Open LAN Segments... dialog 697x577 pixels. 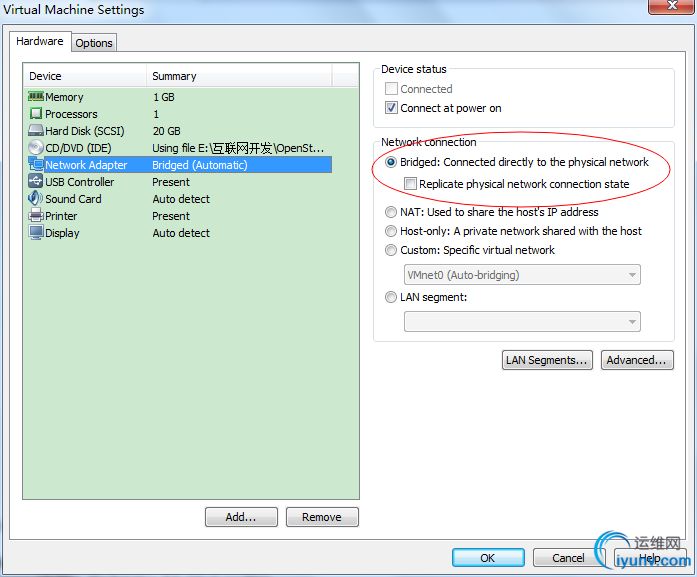(547, 360)
